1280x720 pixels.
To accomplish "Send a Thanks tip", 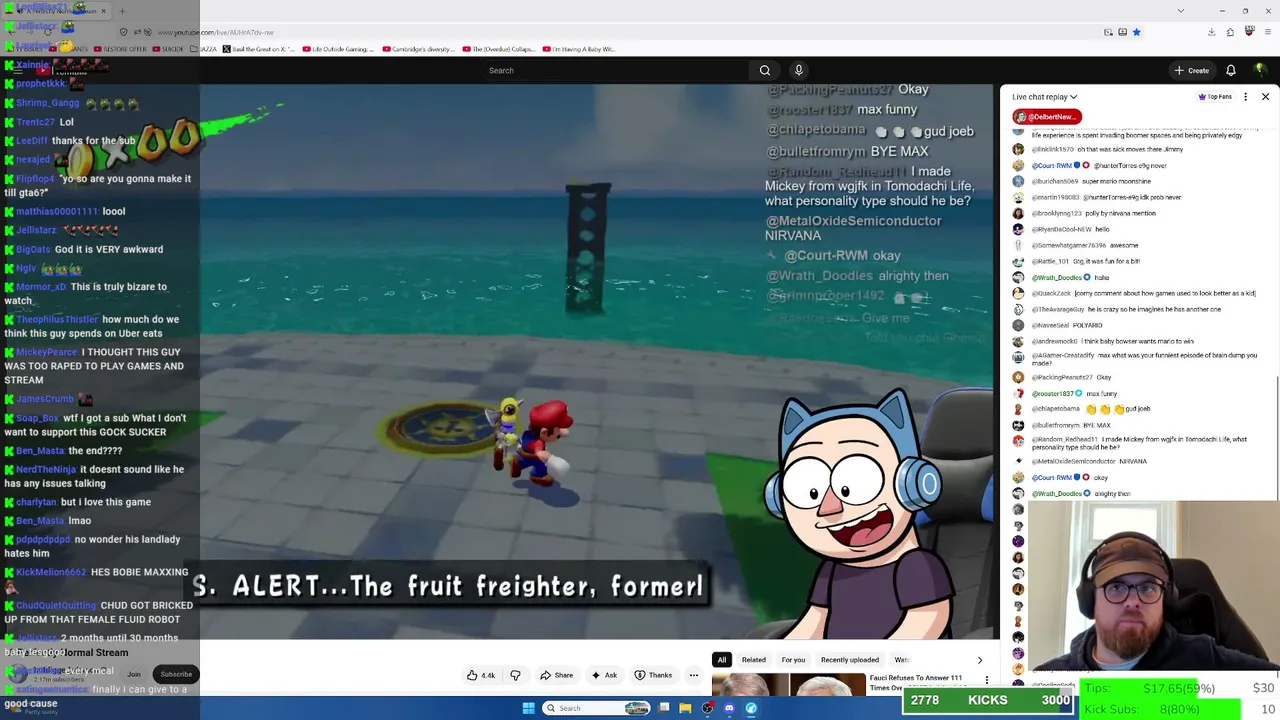I will point(653,675).
